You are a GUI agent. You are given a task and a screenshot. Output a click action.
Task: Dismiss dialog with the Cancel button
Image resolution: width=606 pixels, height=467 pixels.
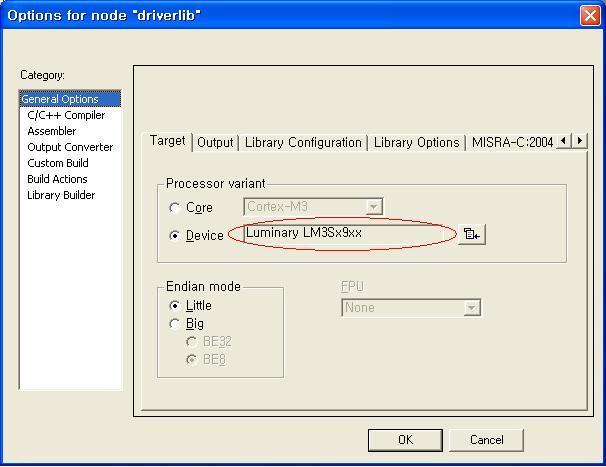tap(486, 440)
